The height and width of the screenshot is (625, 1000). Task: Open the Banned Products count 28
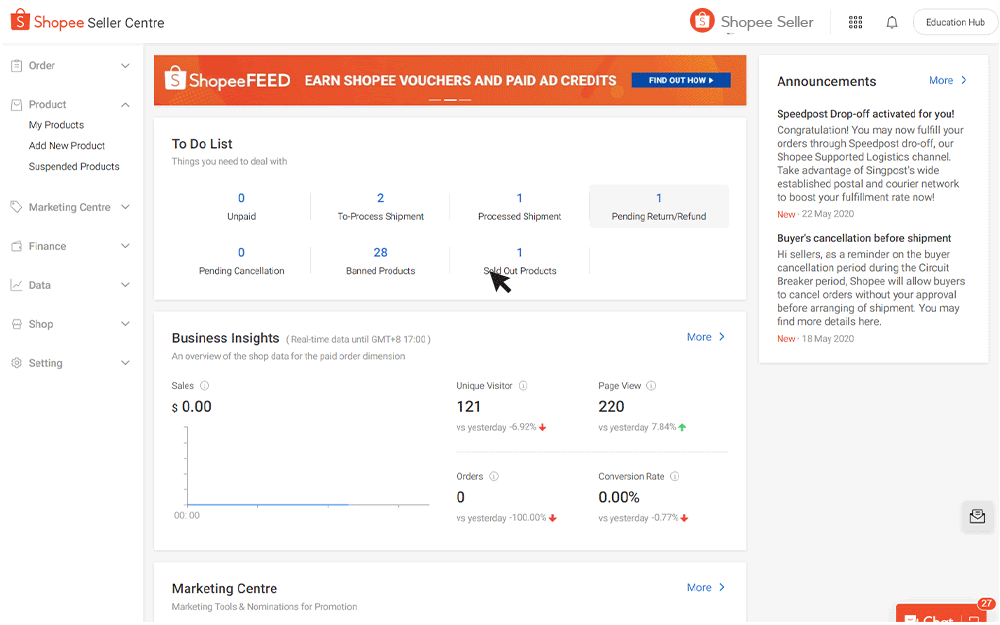pos(380,253)
